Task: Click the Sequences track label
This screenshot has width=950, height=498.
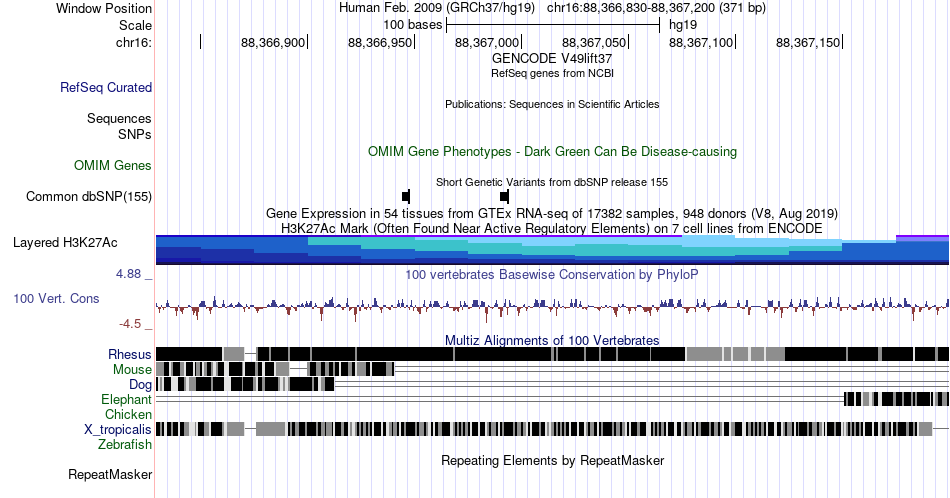Action: pyautogui.click(x=119, y=118)
